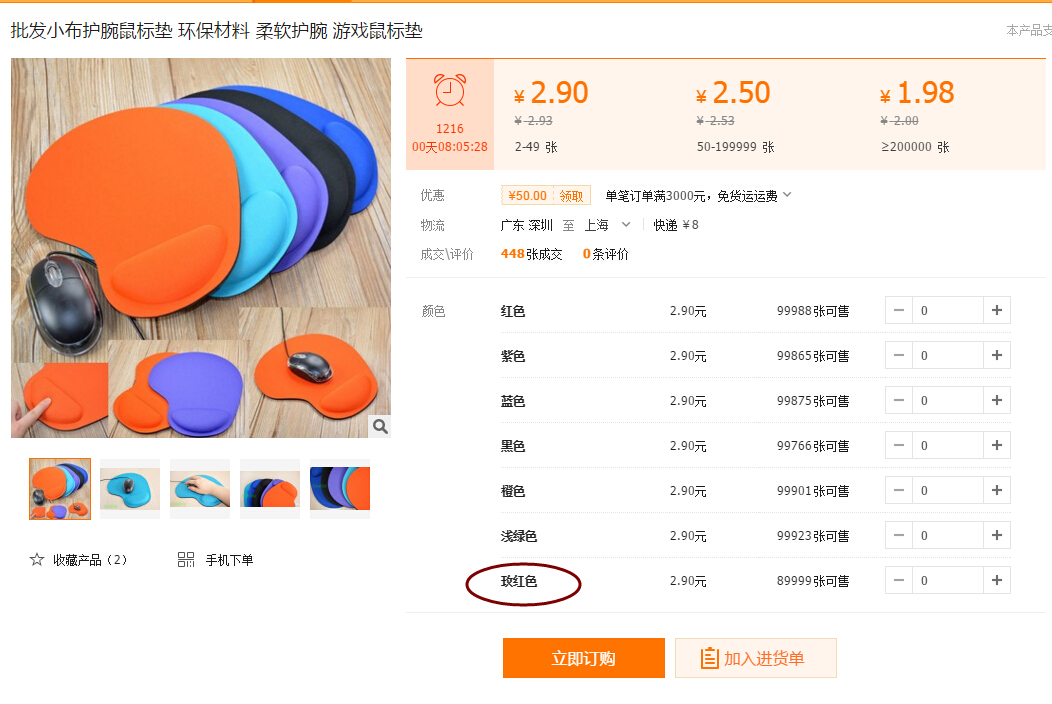The width and height of the screenshot is (1052, 704).
Task: Open the QR code mobile order icon
Action: pyautogui.click(x=186, y=559)
